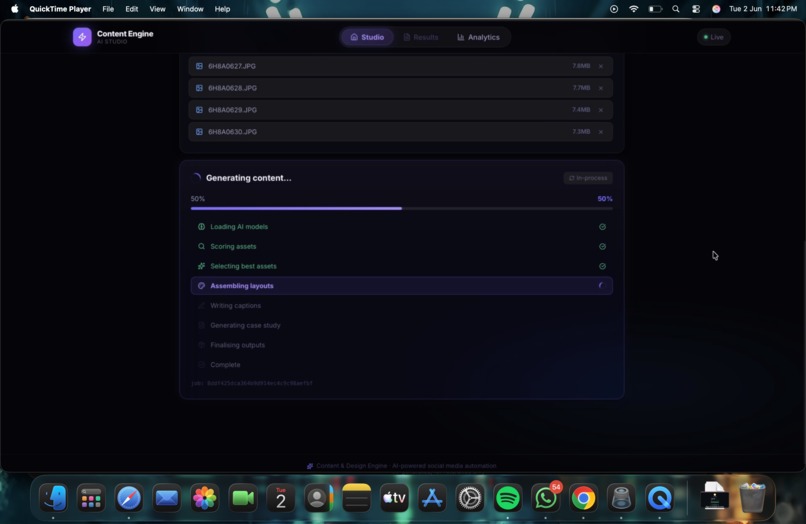
Task: Open the View menu
Action: (x=157, y=9)
